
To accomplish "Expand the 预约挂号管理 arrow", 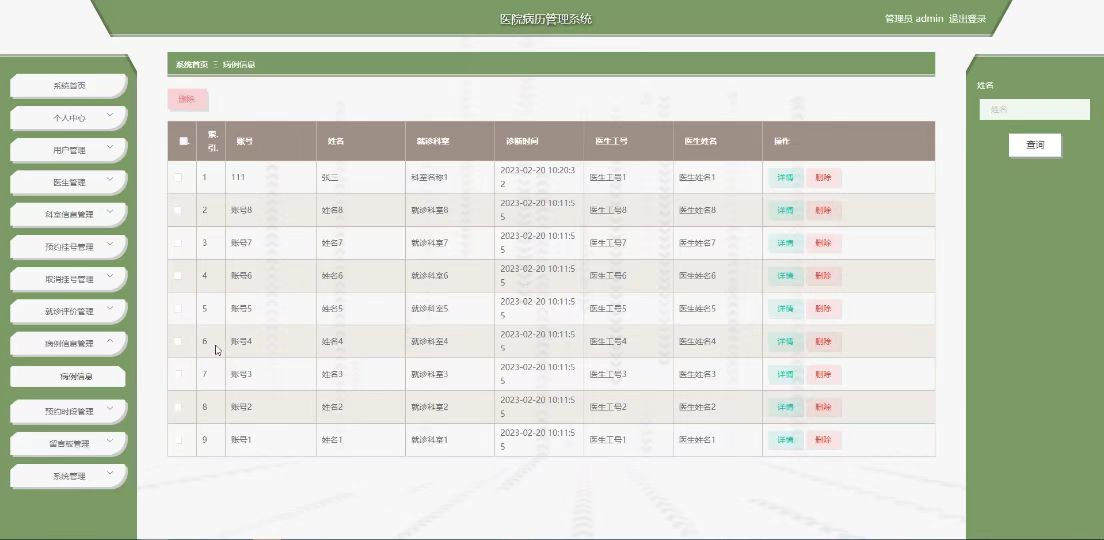I will click(110, 244).
